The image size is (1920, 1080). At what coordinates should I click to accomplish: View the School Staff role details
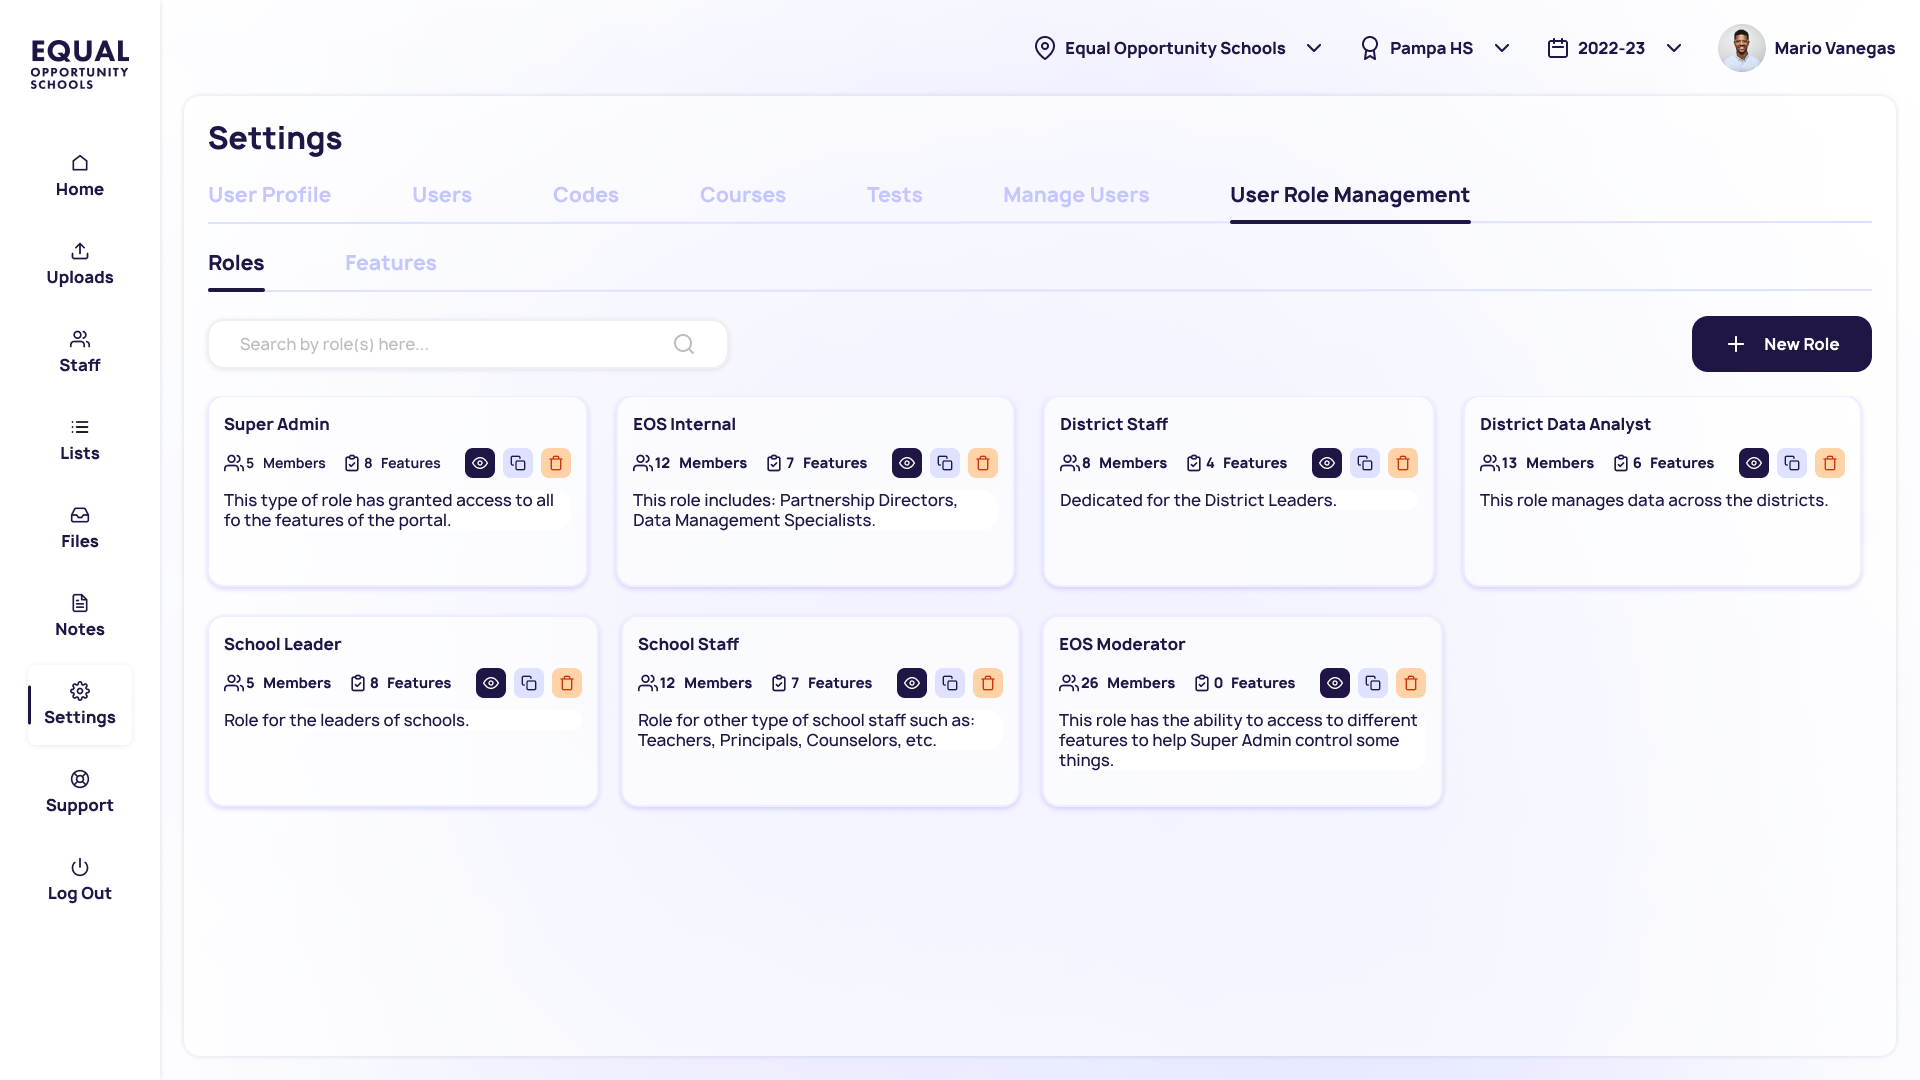pos(912,683)
